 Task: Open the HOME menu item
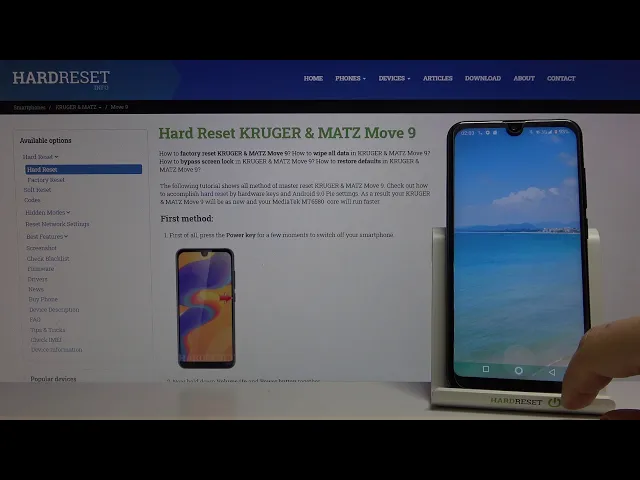[313, 78]
